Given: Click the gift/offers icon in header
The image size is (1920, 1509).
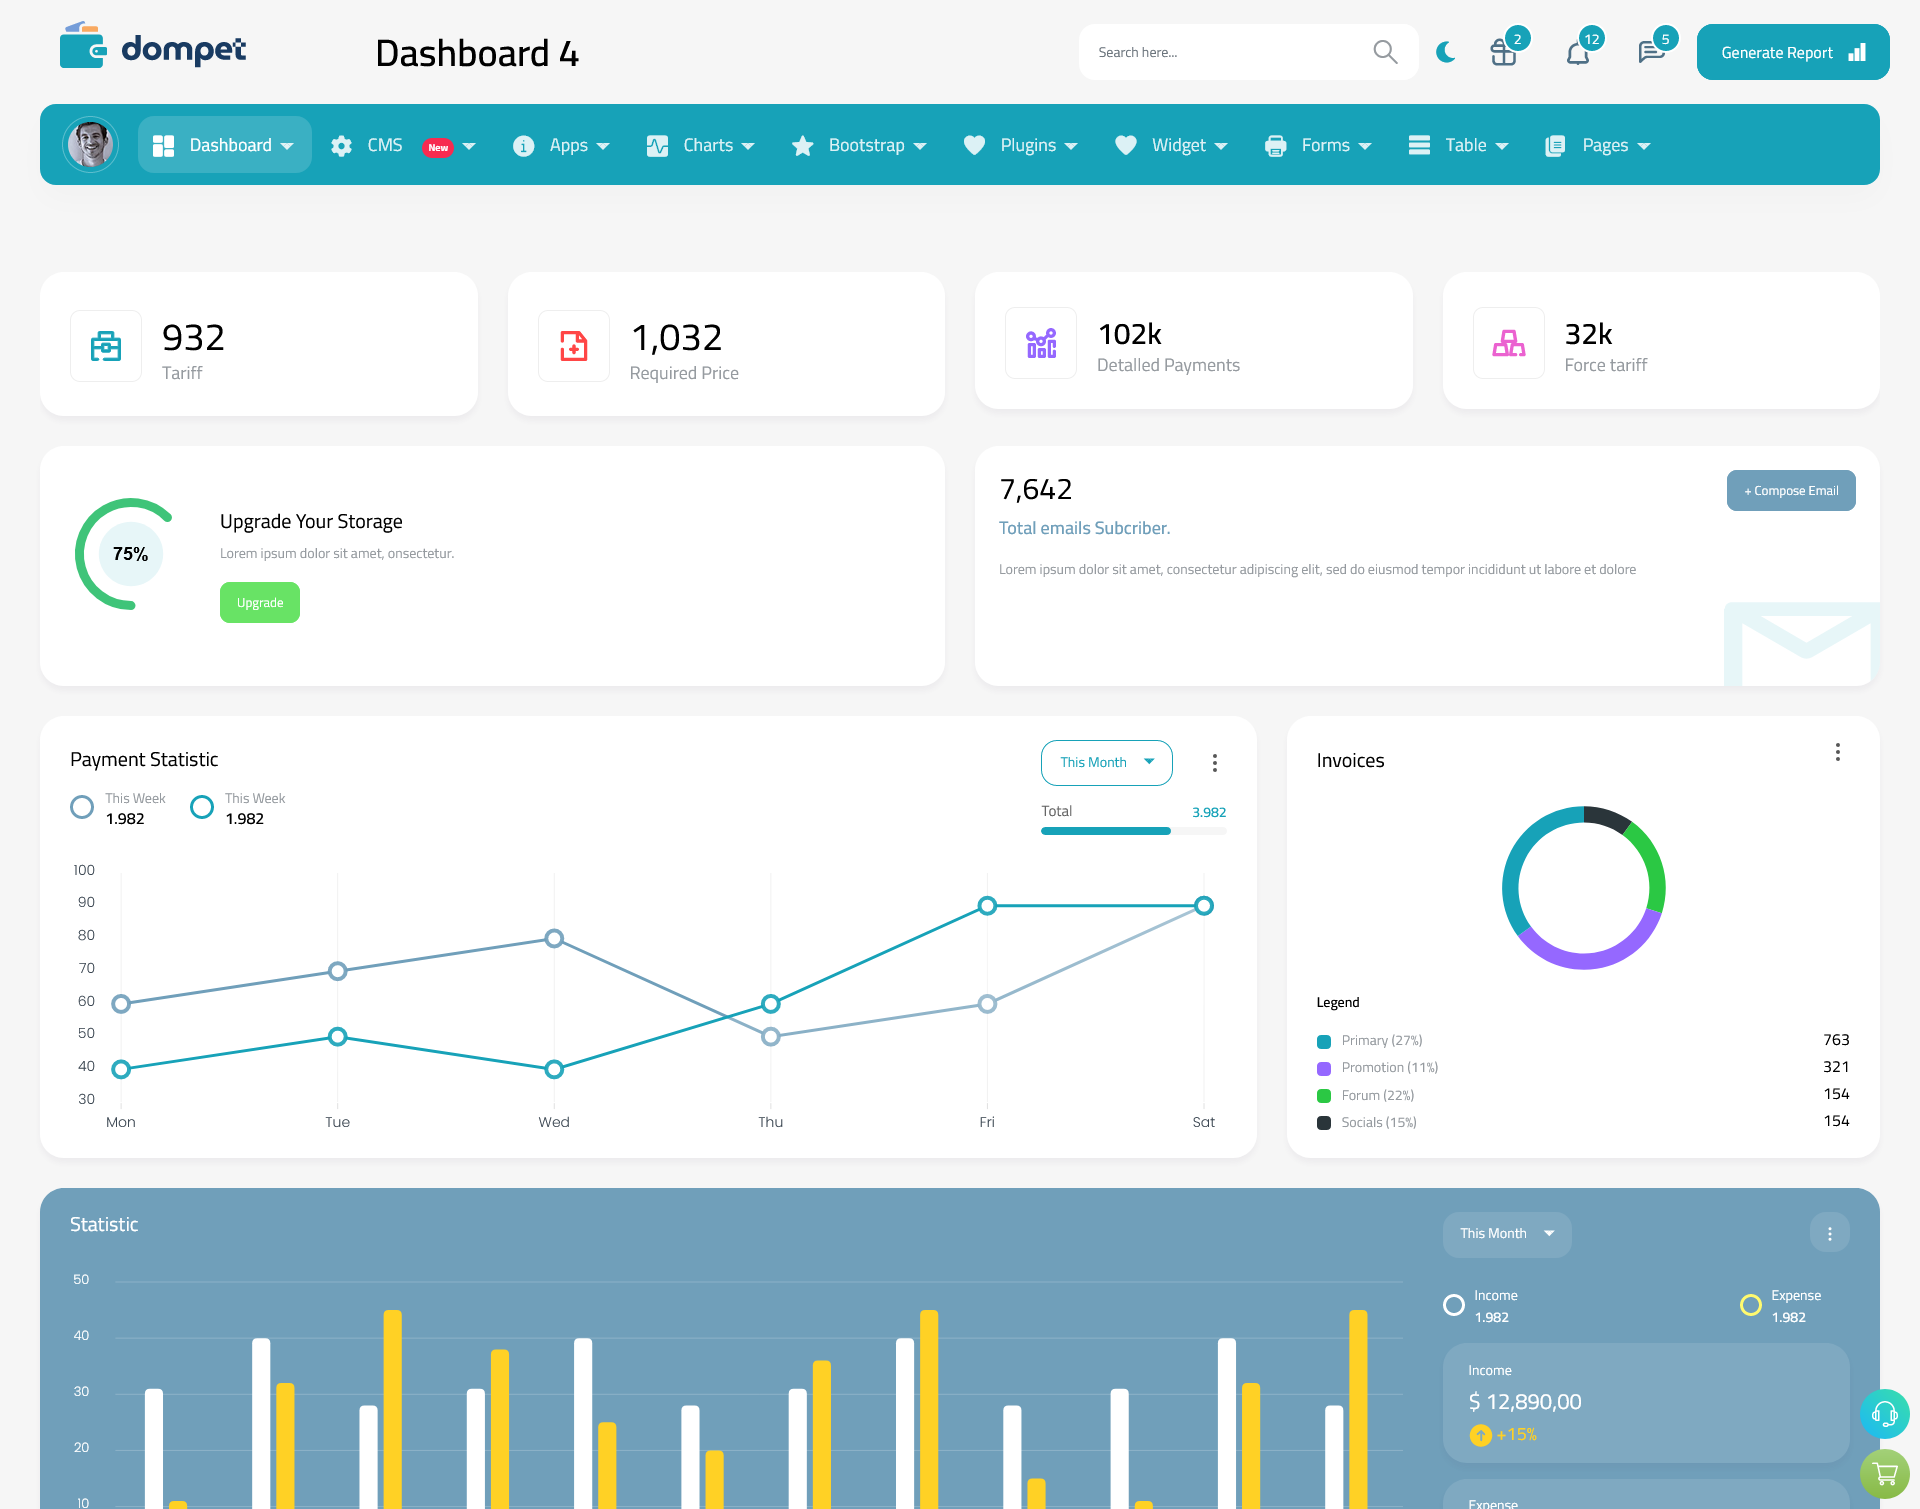Looking at the screenshot, I should 1502,51.
